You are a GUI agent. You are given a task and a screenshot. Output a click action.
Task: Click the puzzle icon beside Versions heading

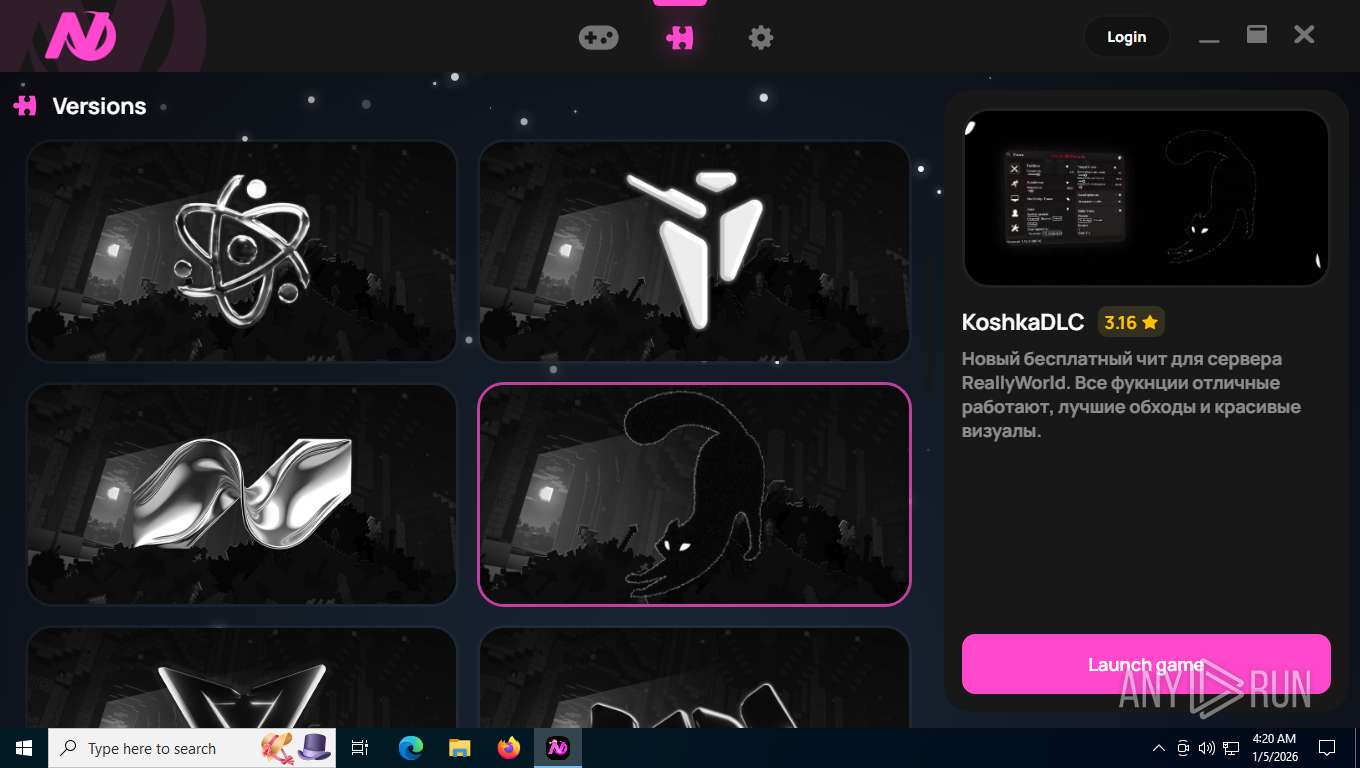[25, 105]
